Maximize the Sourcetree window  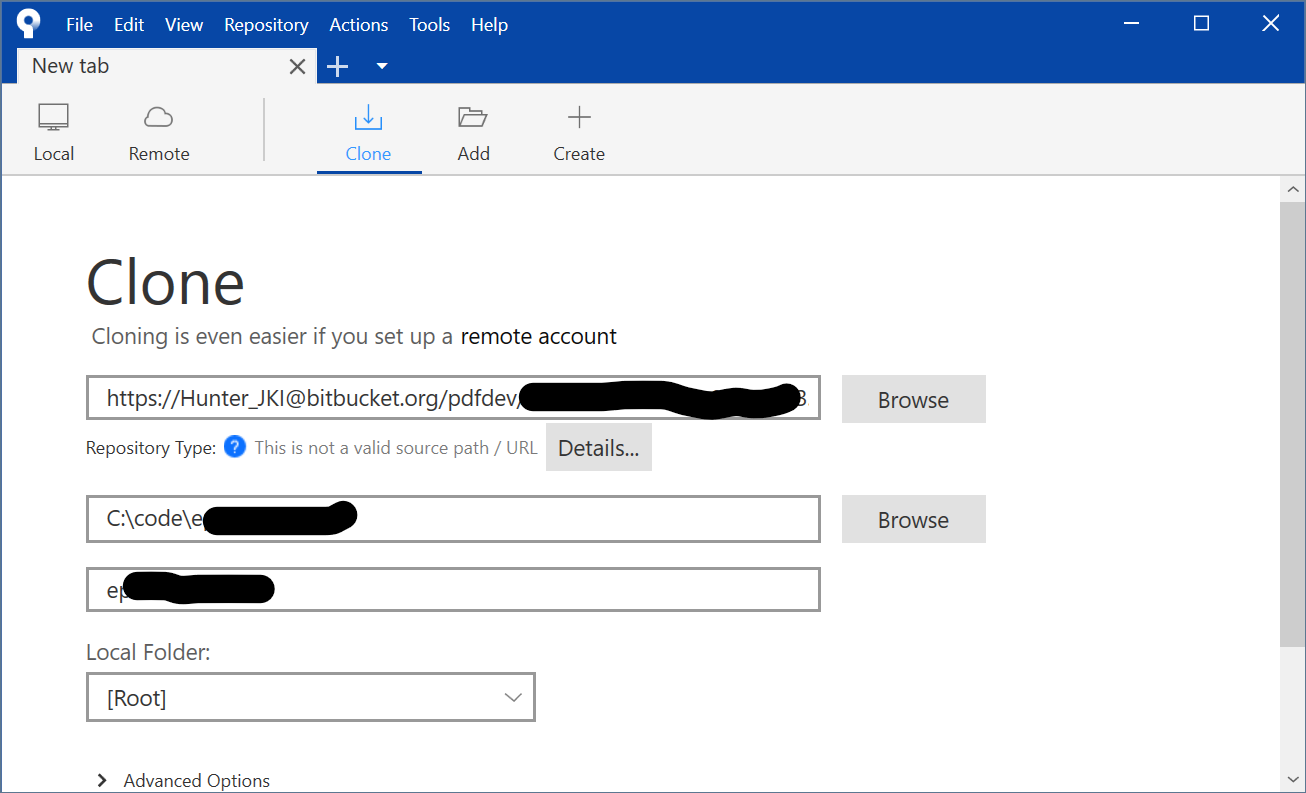(x=1202, y=24)
